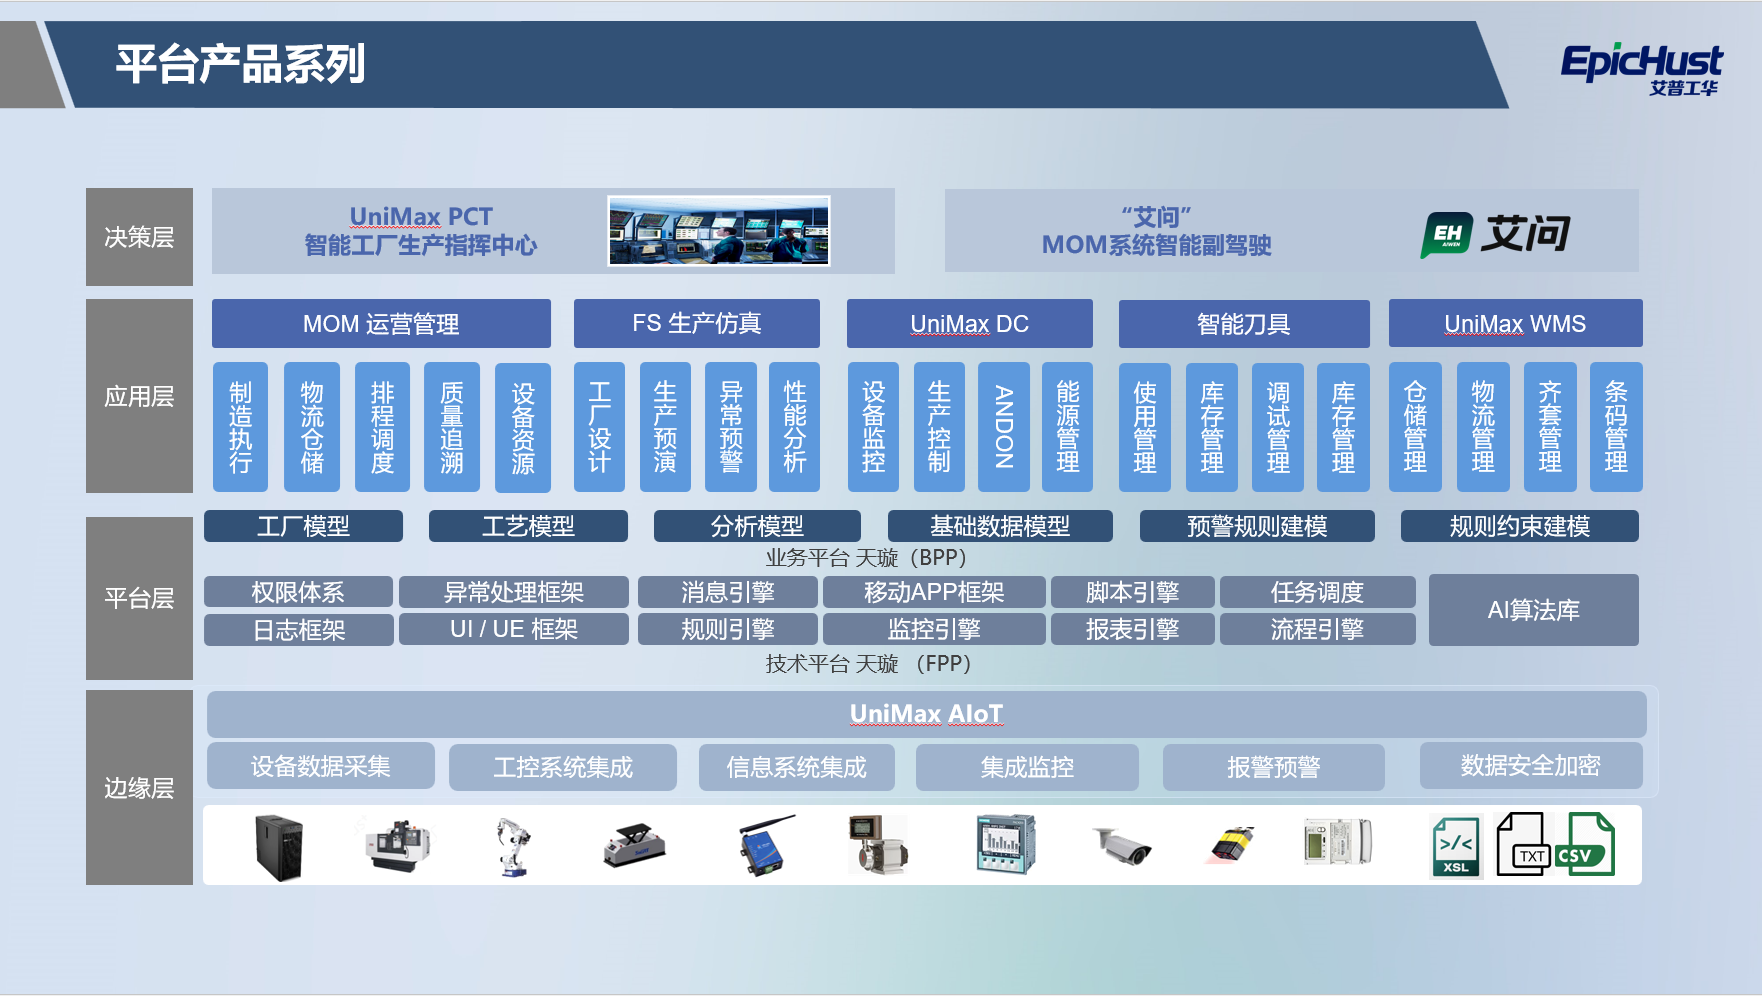Click the 工控系统集成 box

[x=563, y=767]
